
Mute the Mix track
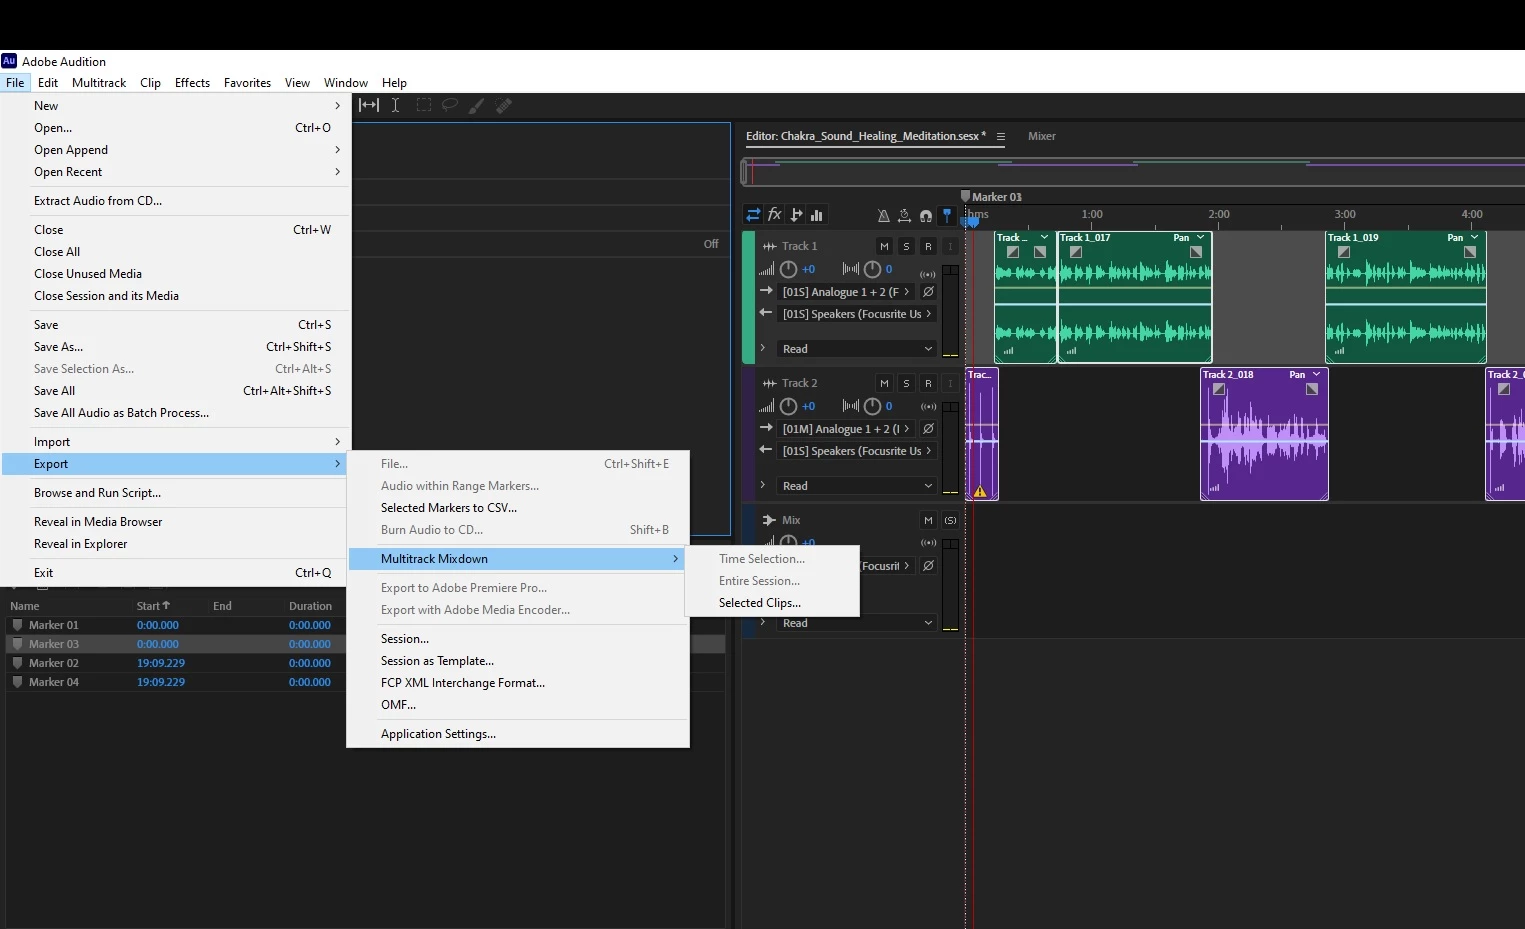coord(928,520)
